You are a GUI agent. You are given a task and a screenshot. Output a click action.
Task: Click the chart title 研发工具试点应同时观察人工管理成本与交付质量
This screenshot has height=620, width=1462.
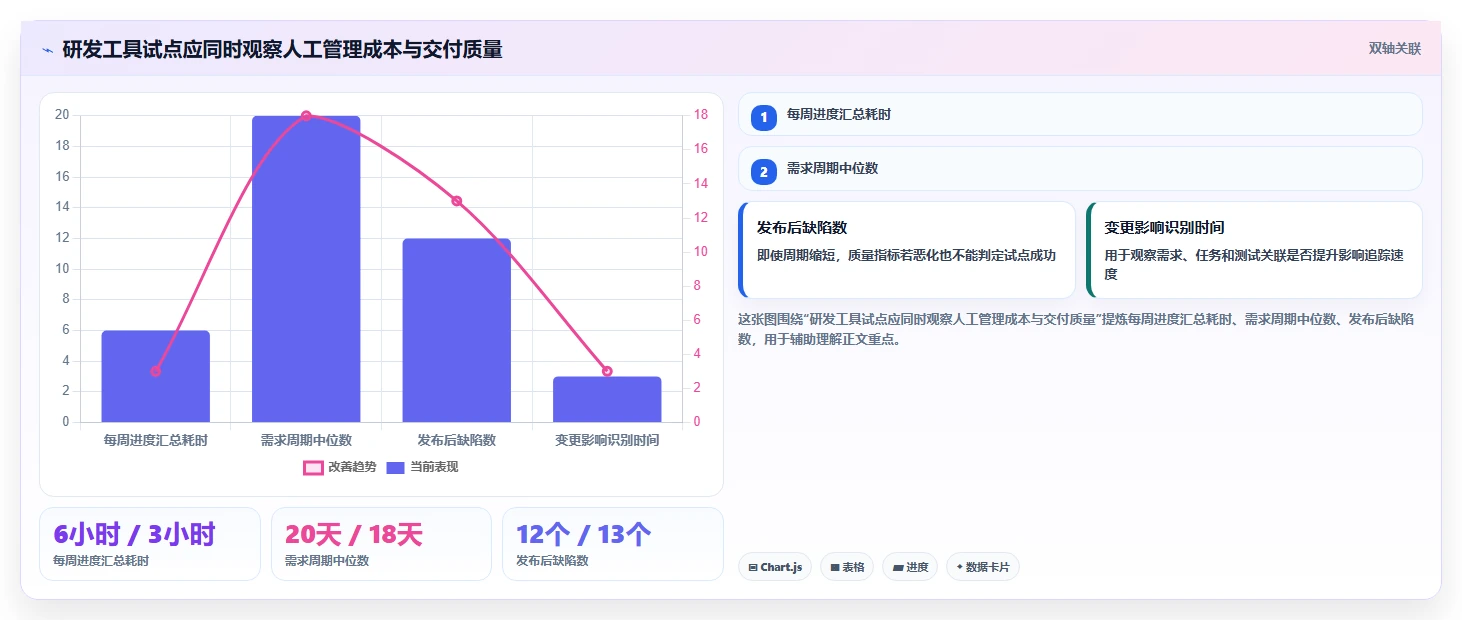coord(283,49)
